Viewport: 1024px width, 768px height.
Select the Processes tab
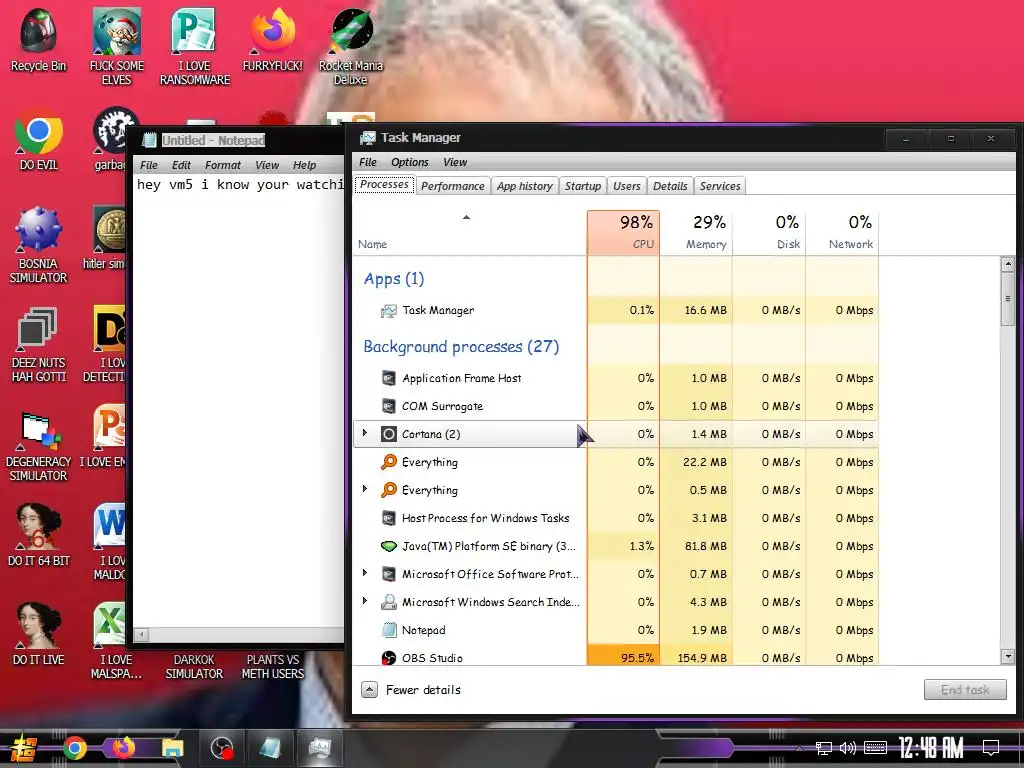[x=384, y=185]
